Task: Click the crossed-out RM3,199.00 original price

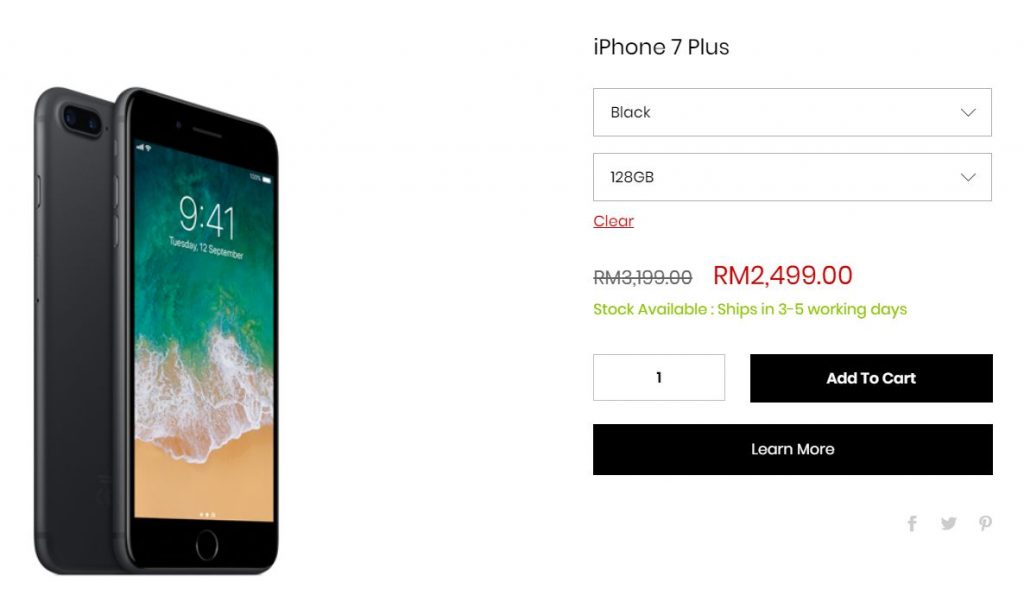Action: coord(643,277)
